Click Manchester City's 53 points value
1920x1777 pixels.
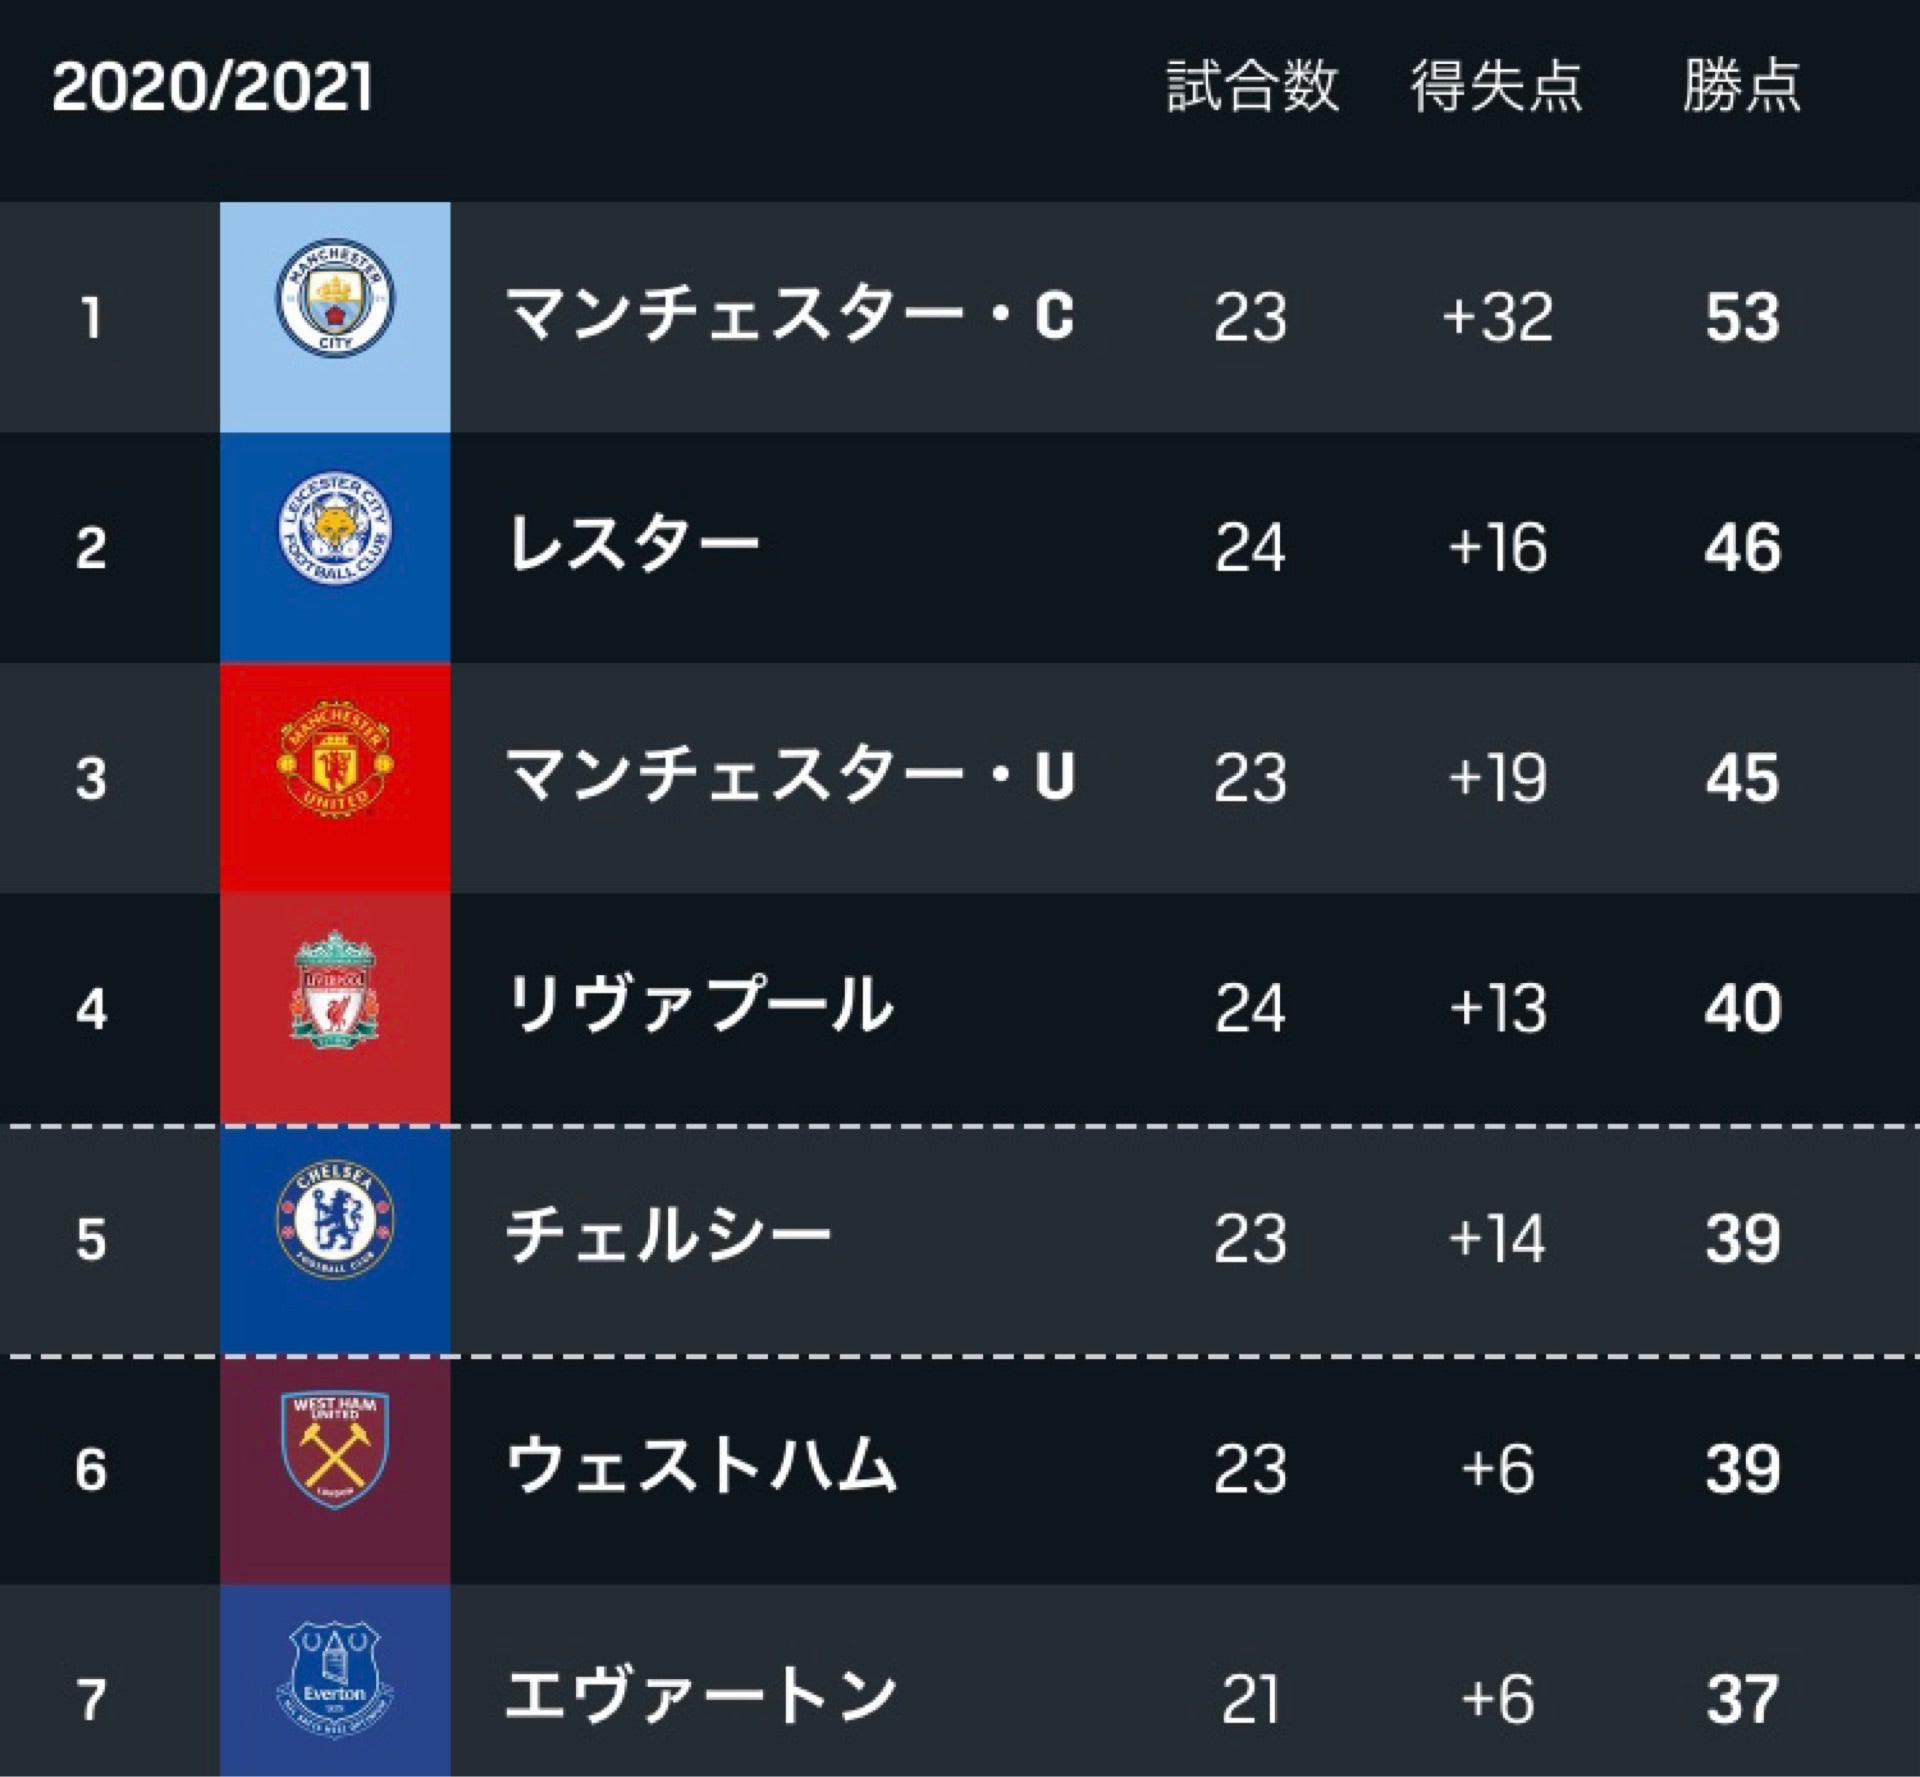point(1743,318)
